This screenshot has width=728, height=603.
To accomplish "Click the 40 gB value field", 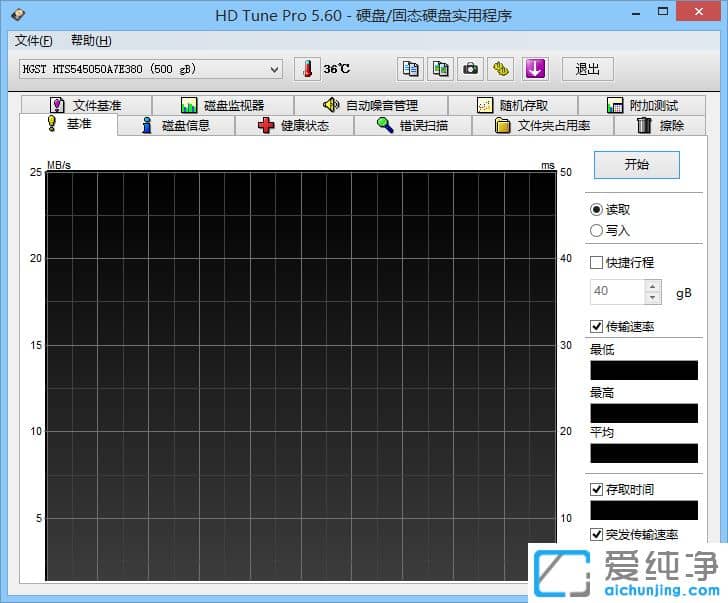I will (x=618, y=292).
